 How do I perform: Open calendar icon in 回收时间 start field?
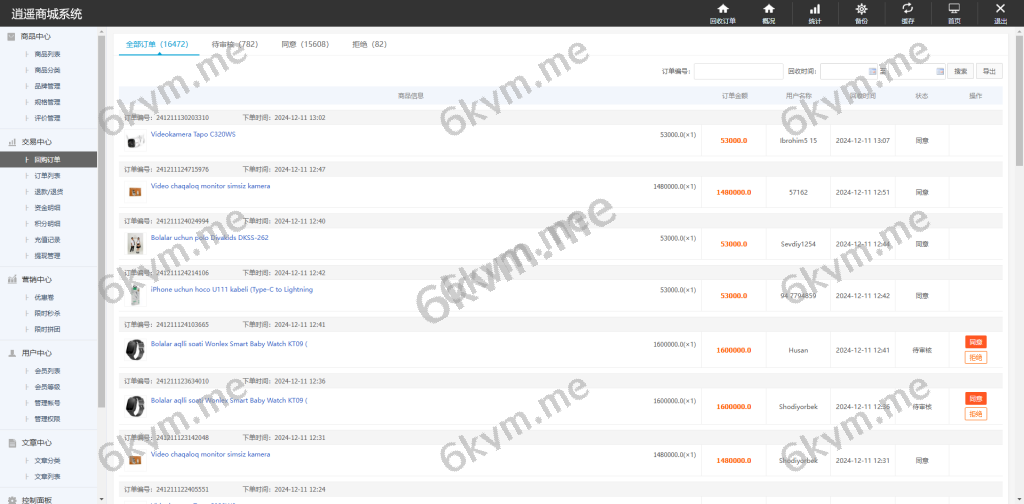(873, 71)
